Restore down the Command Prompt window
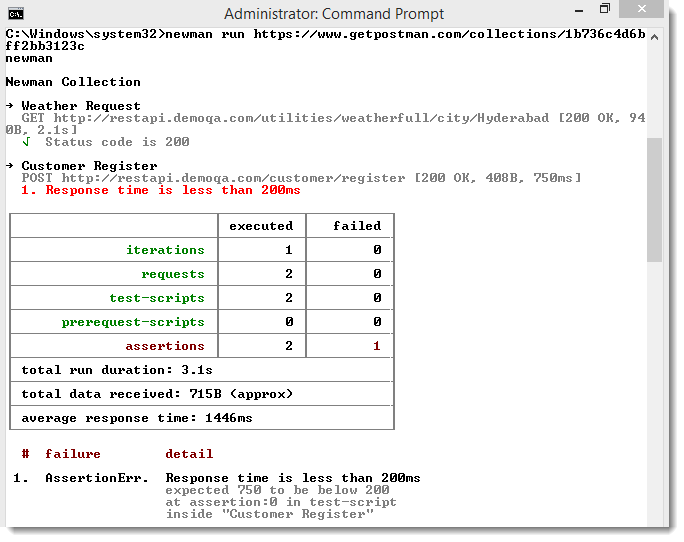 [x=605, y=9]
